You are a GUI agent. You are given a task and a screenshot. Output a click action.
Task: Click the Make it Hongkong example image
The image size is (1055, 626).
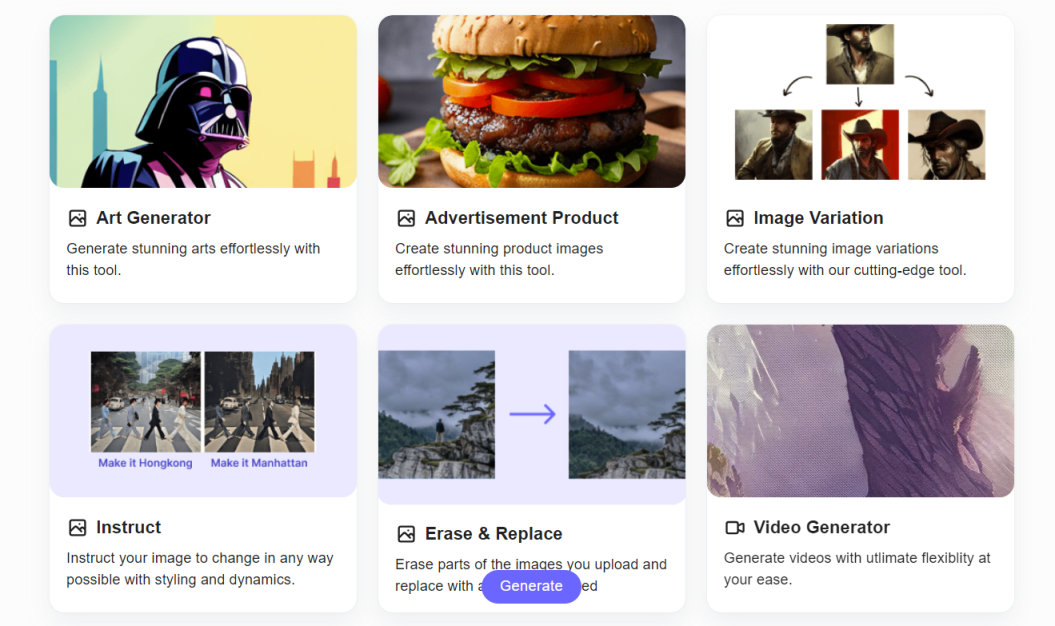146,402
